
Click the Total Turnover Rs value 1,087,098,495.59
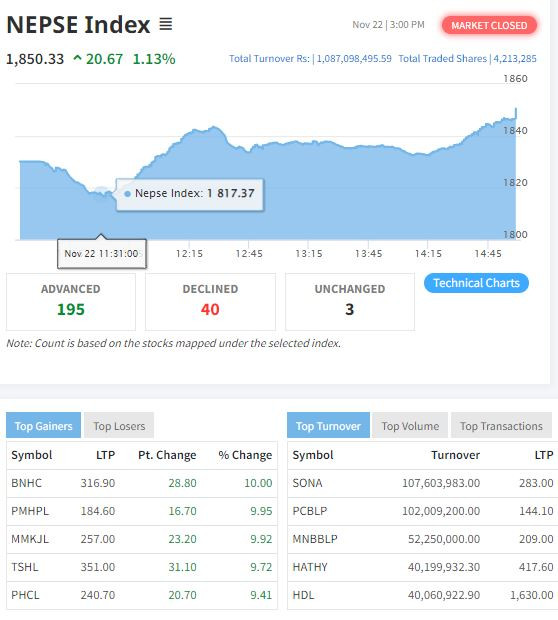pyautogui.click(x=354, y=59)
